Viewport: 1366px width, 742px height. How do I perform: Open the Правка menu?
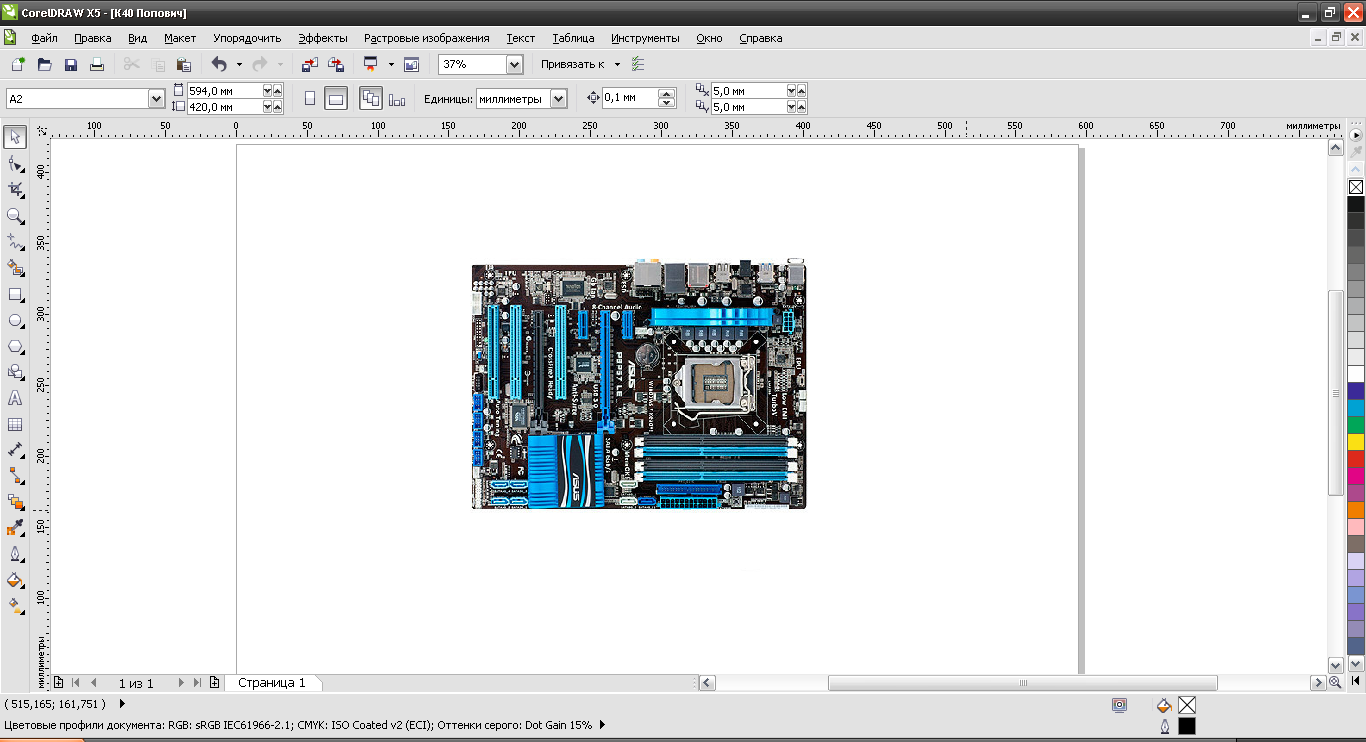pos(93,38)
